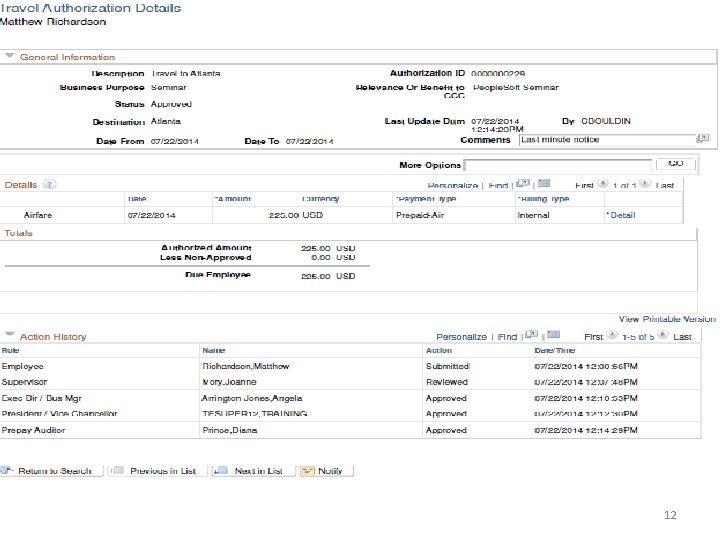
Task: Click inside the Comments field
Action: pyautogui.click(x=608, y=140)
